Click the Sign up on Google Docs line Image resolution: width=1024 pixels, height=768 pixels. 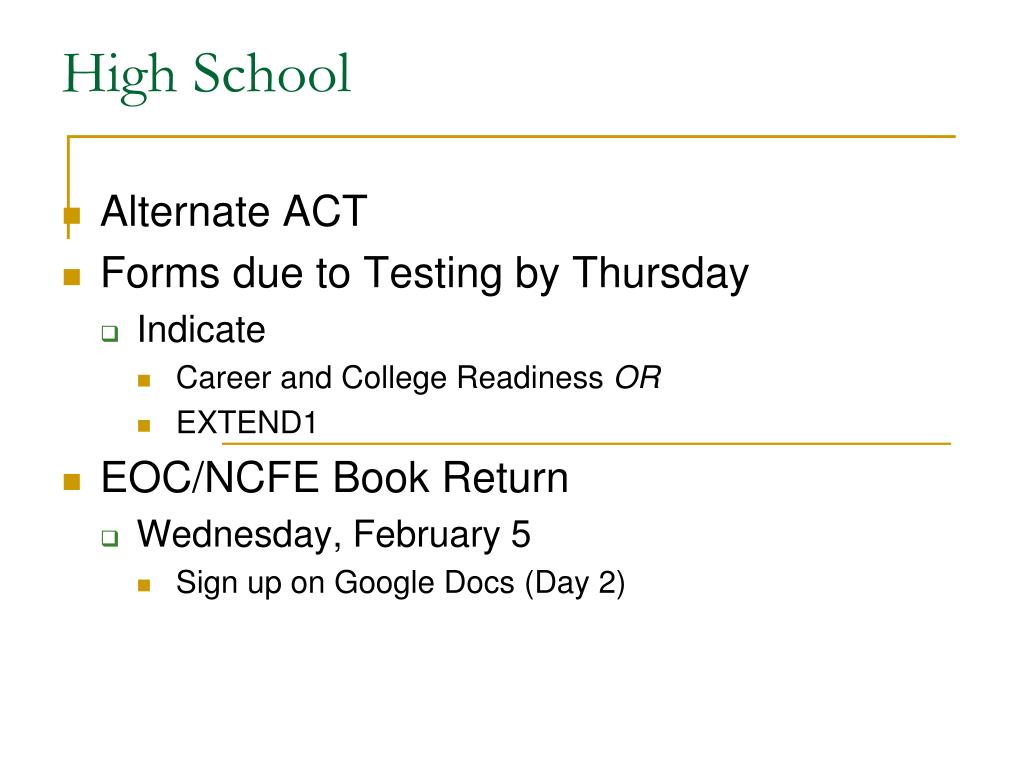pyautogui.click(x=400, y=583)
